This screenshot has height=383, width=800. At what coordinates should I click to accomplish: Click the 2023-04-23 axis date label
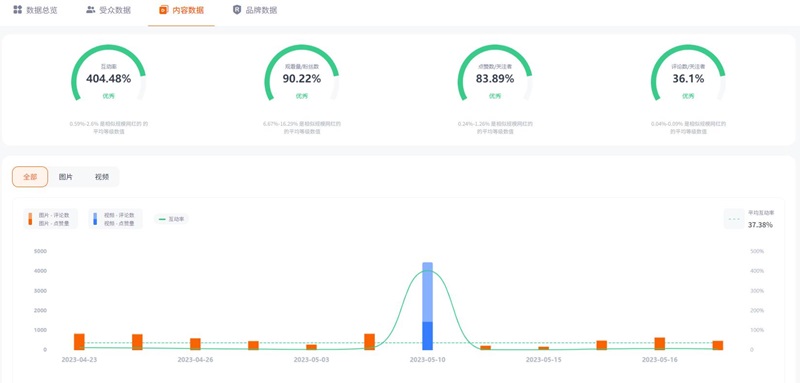coord(79,360)
